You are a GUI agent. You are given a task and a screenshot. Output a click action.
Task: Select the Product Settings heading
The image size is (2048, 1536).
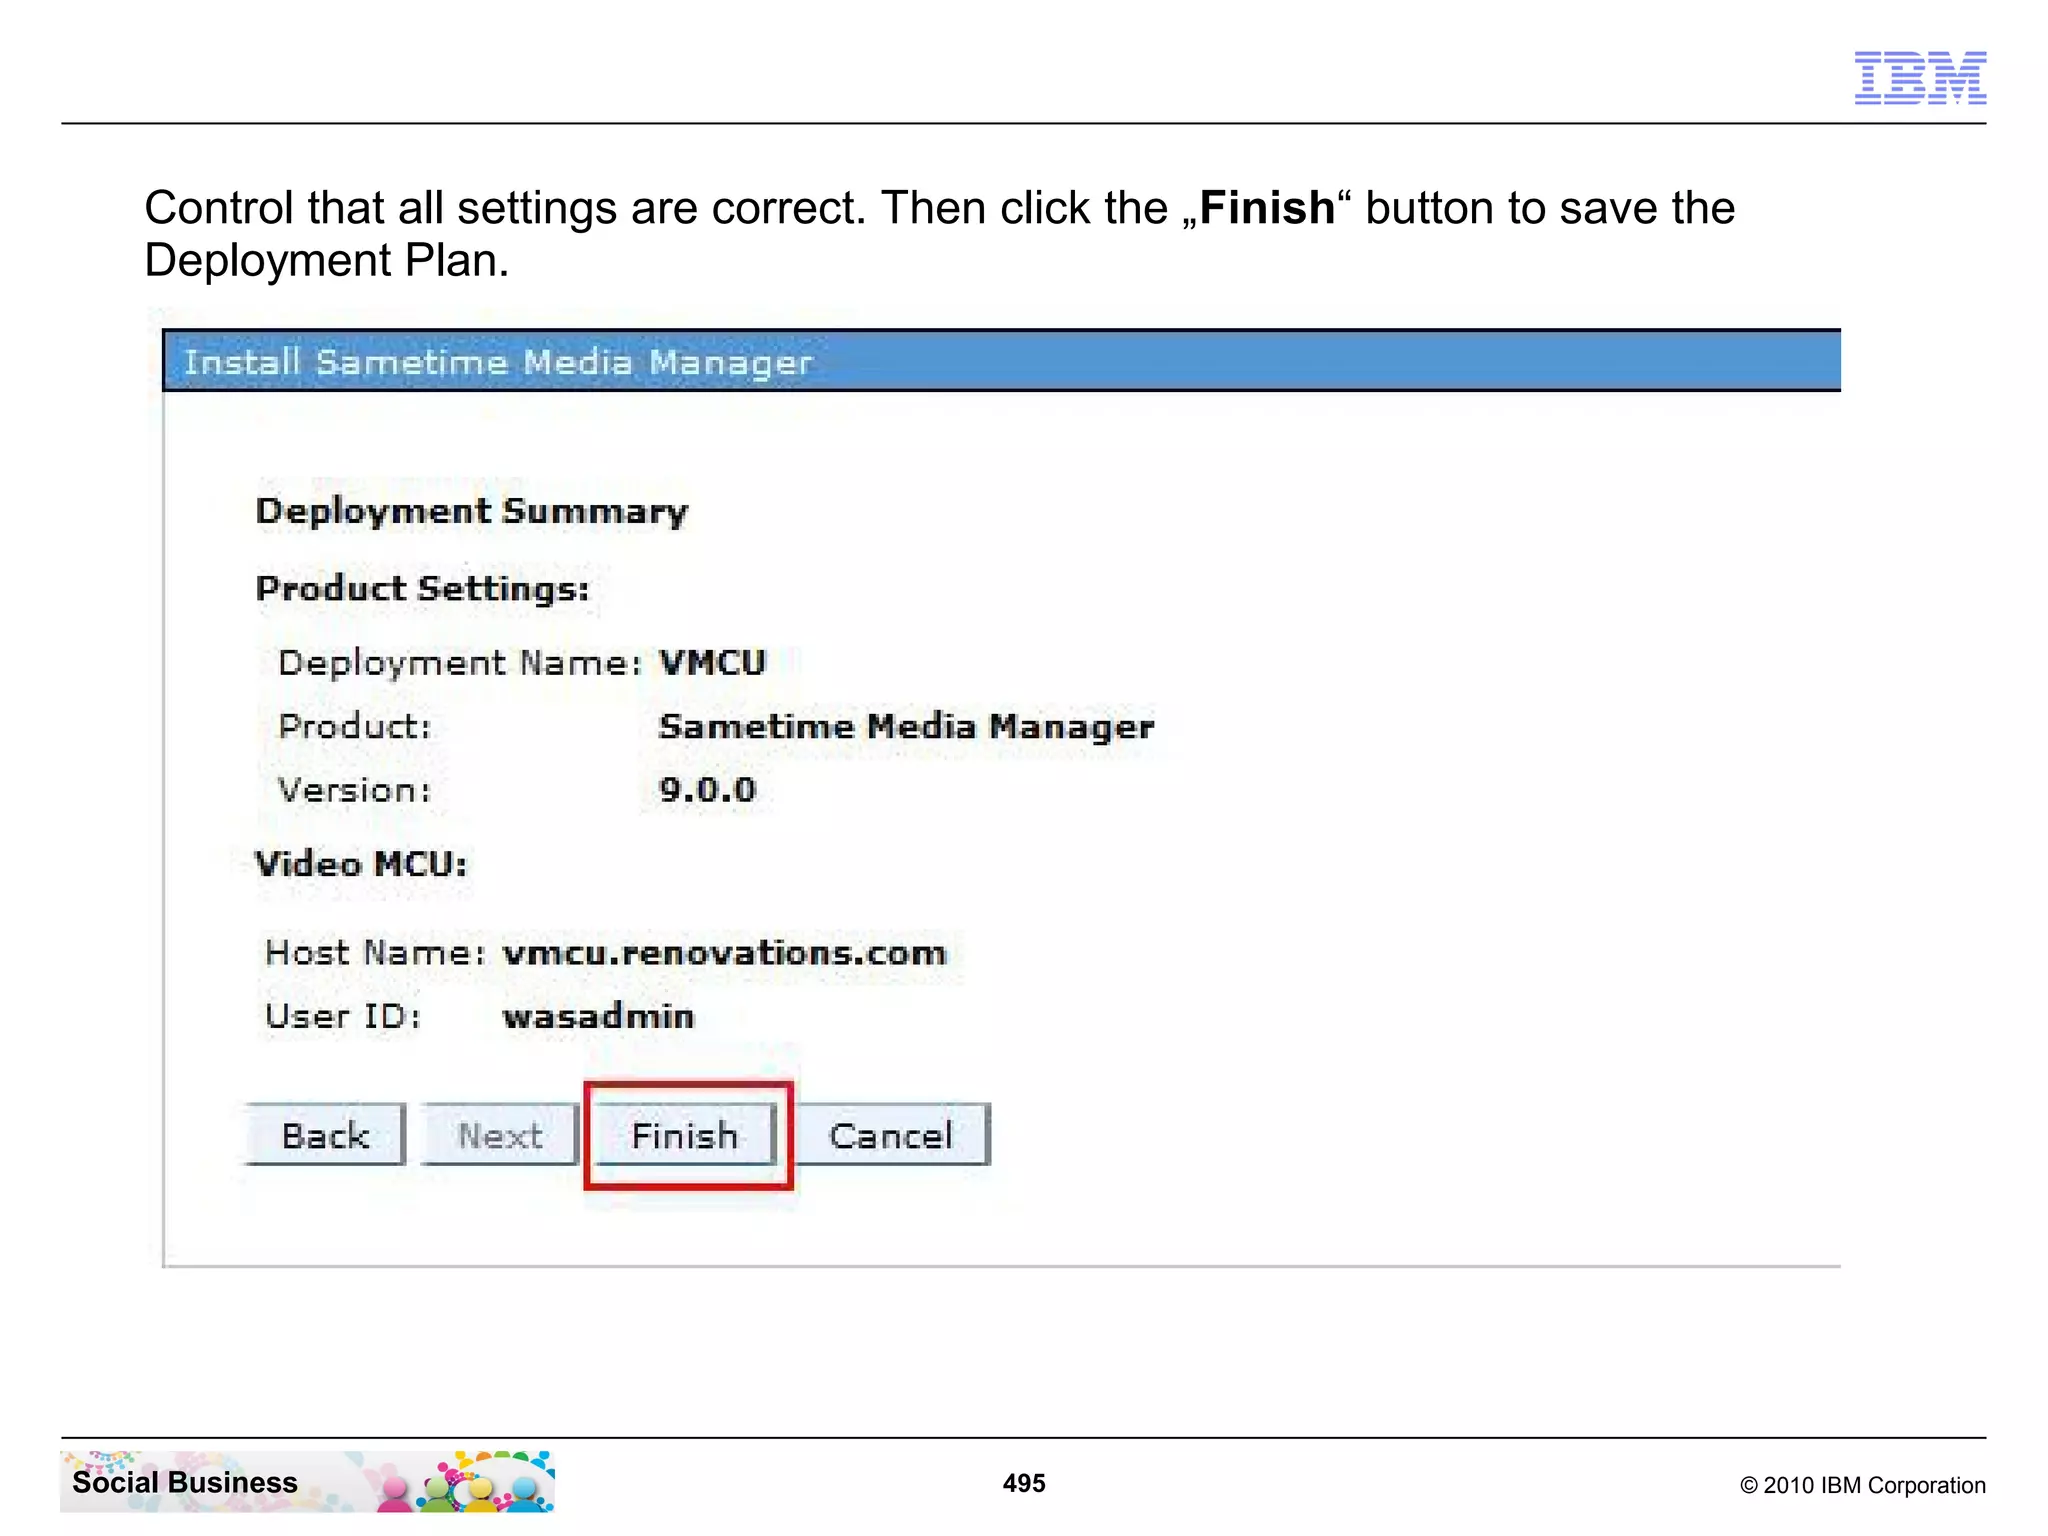[x=423, y=589]
